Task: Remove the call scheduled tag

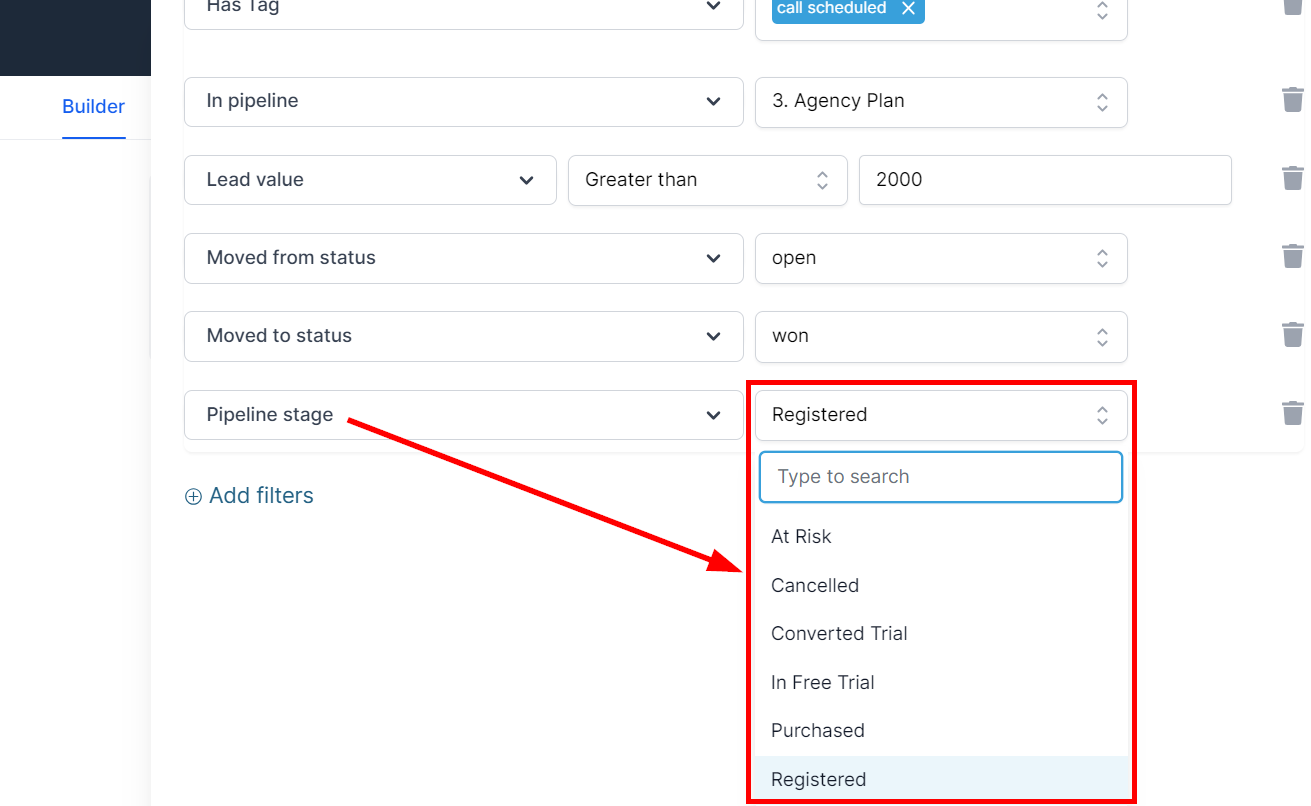Action: tap(908, 9)
